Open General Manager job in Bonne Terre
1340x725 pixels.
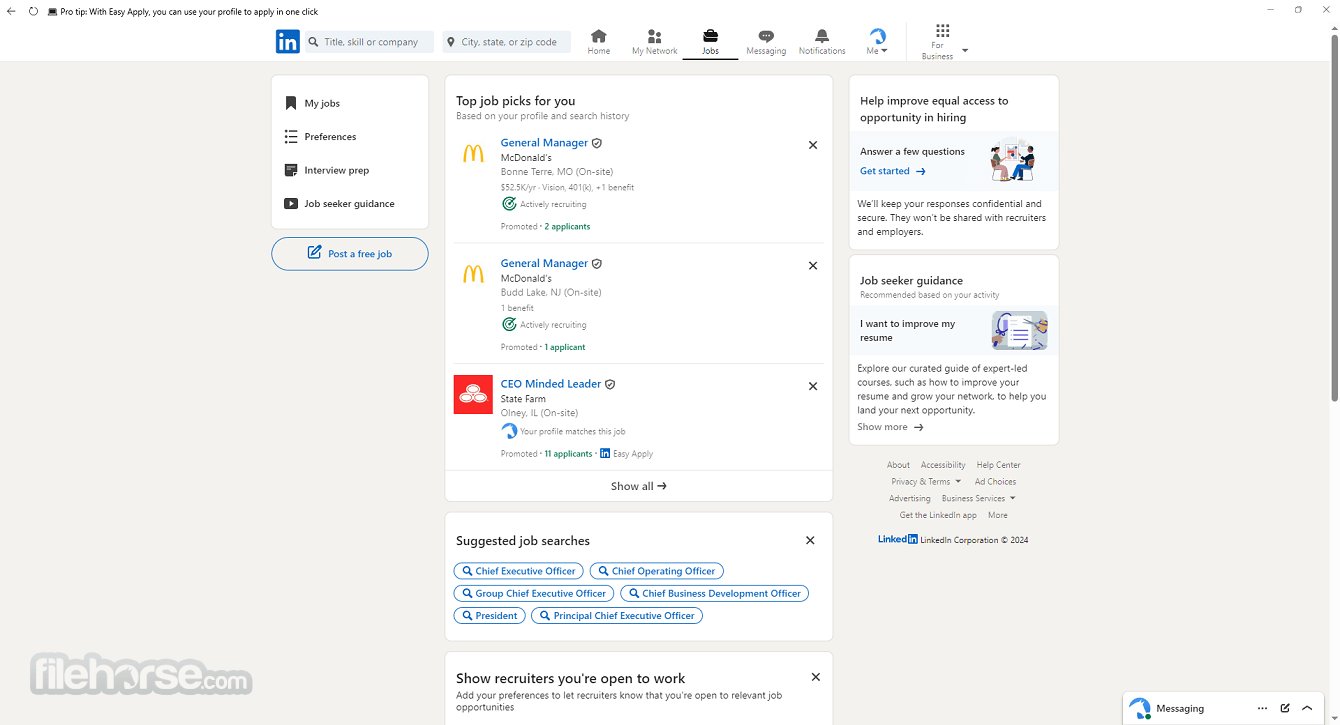tap(544, 143)
